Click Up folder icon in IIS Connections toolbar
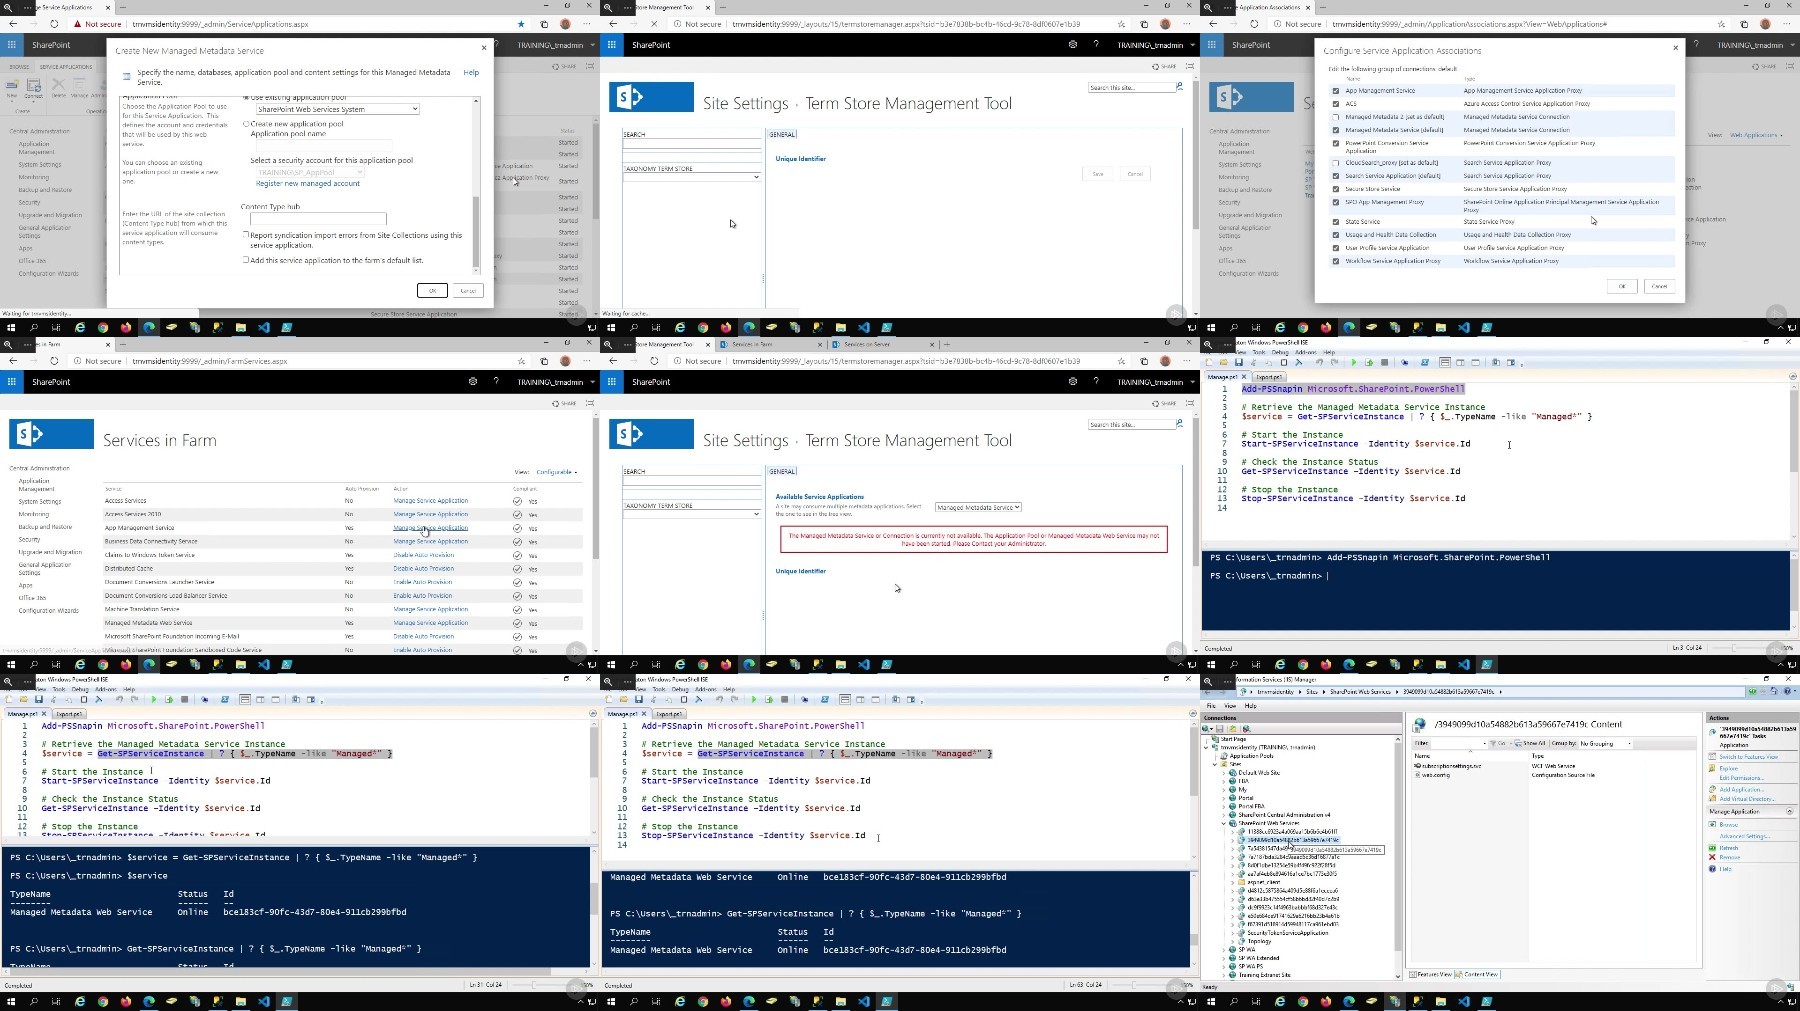1800x1011 pixels. [x=1233, y=728]
